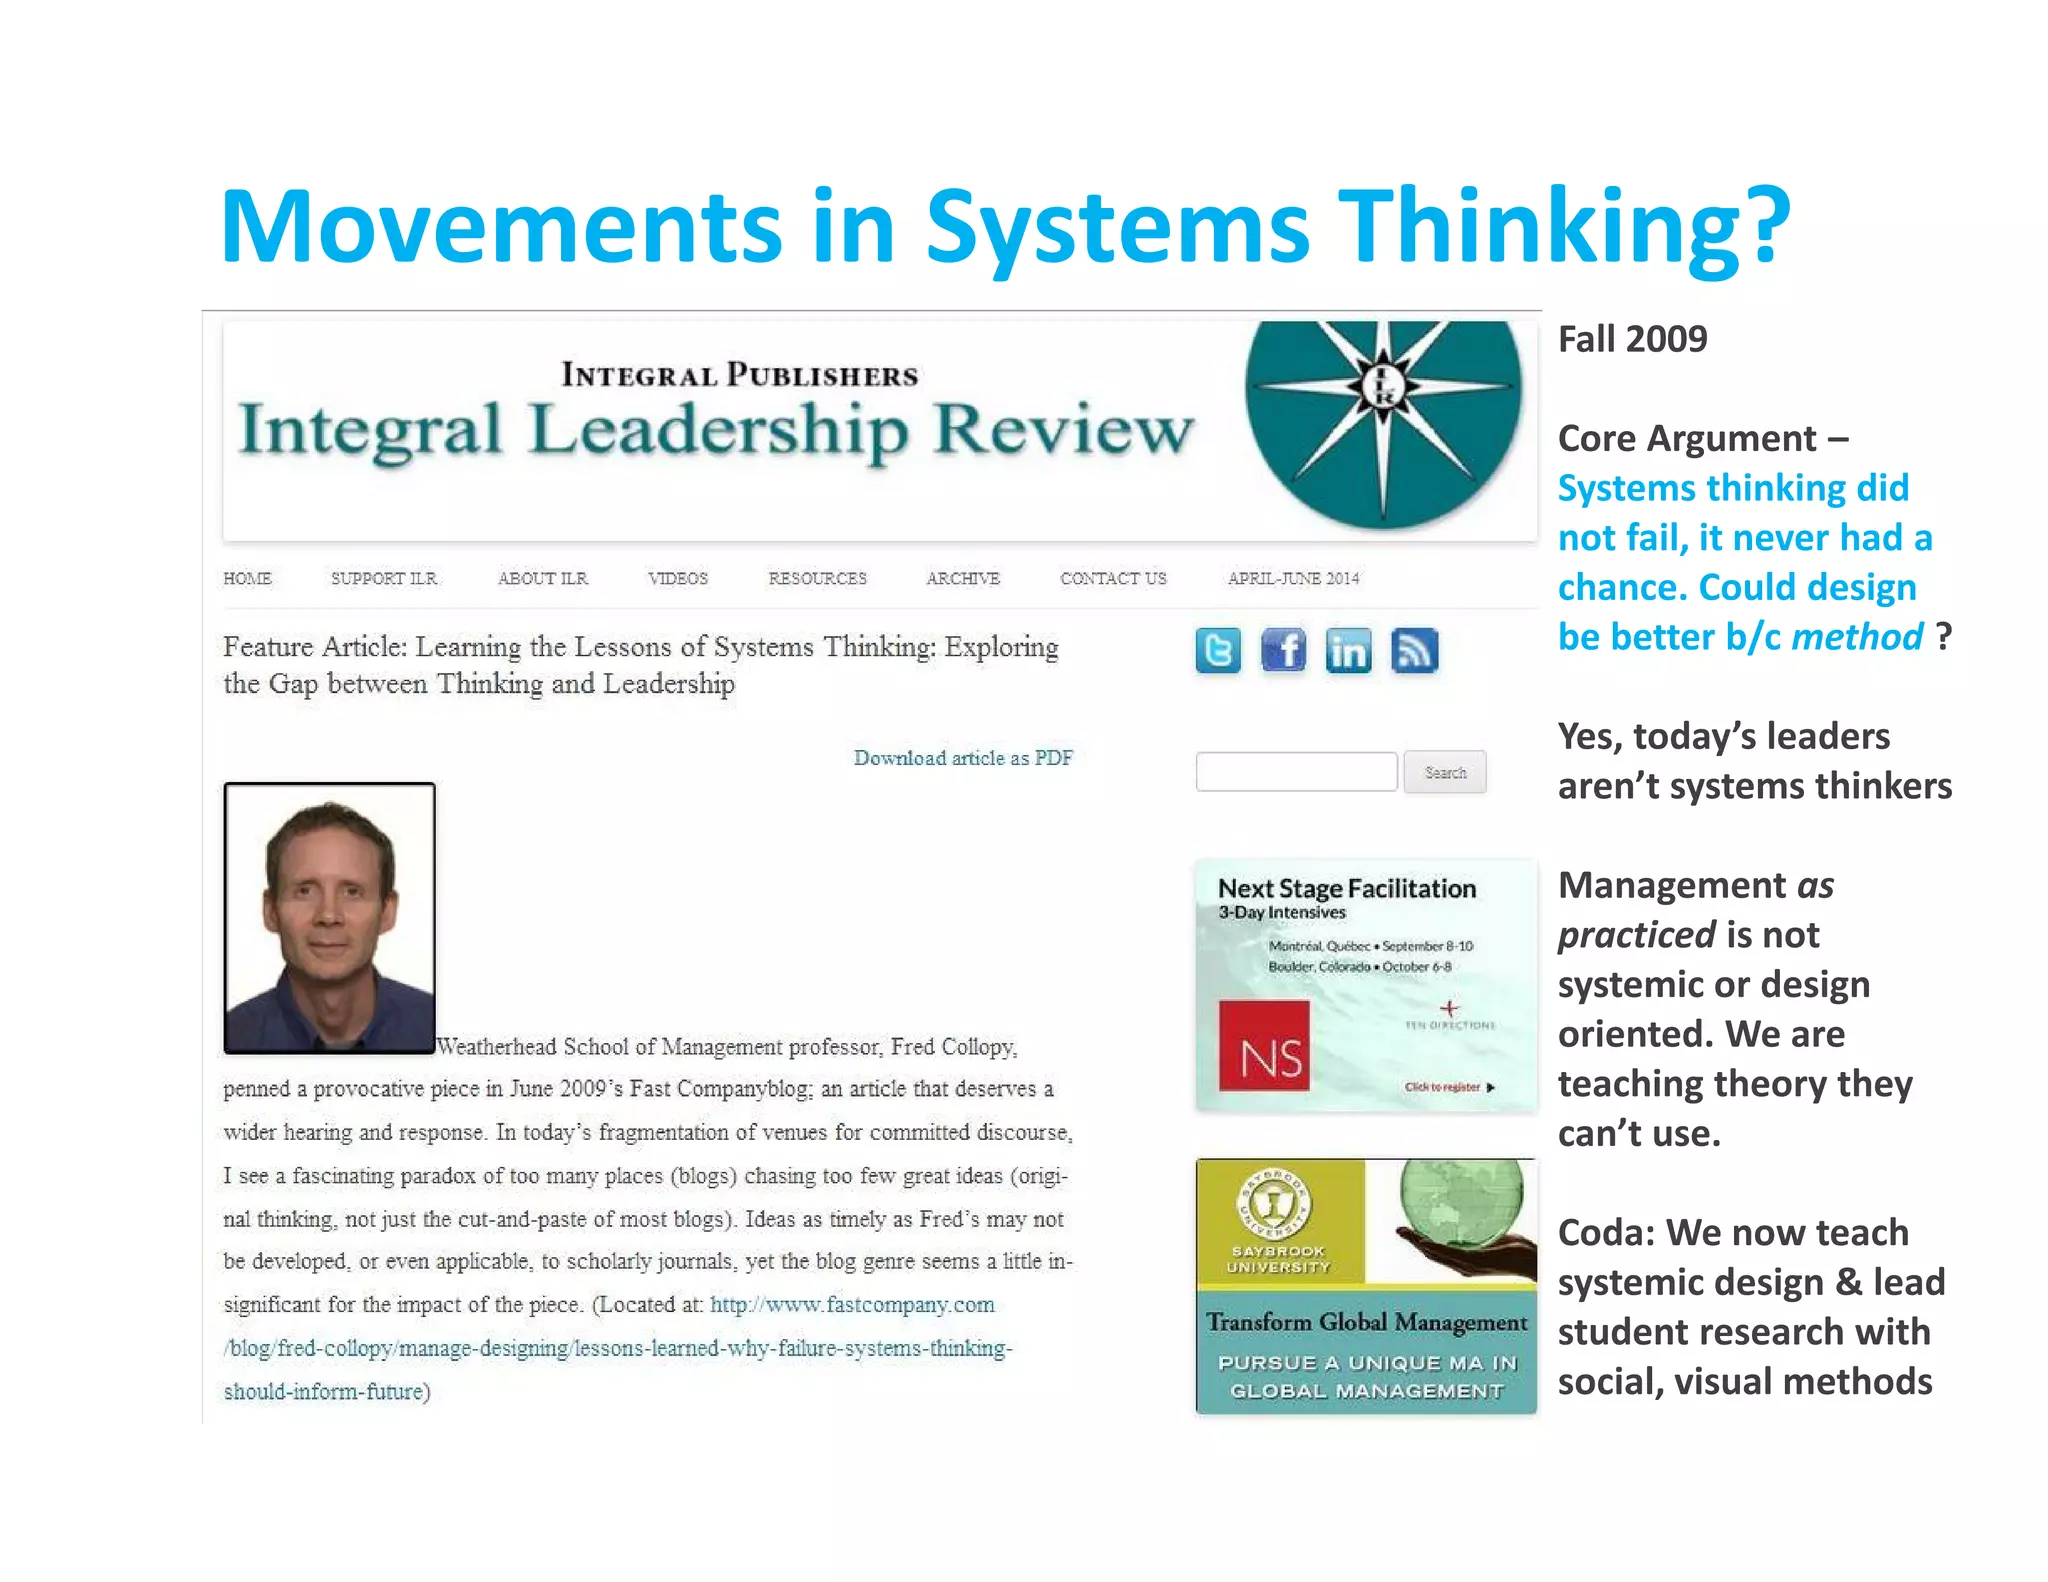The width and height of the screenshot is (2048, 1582).
Task: Click the Integral Leadership Review banner title
Action: [716, 430]
